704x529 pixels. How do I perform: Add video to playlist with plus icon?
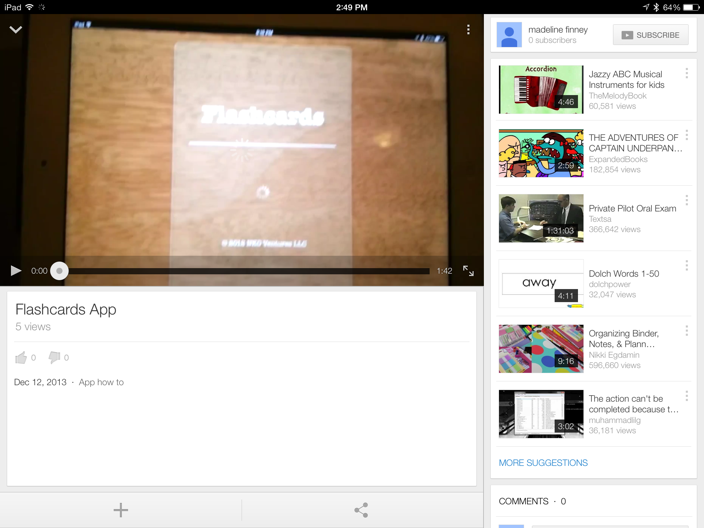(121, 510)
